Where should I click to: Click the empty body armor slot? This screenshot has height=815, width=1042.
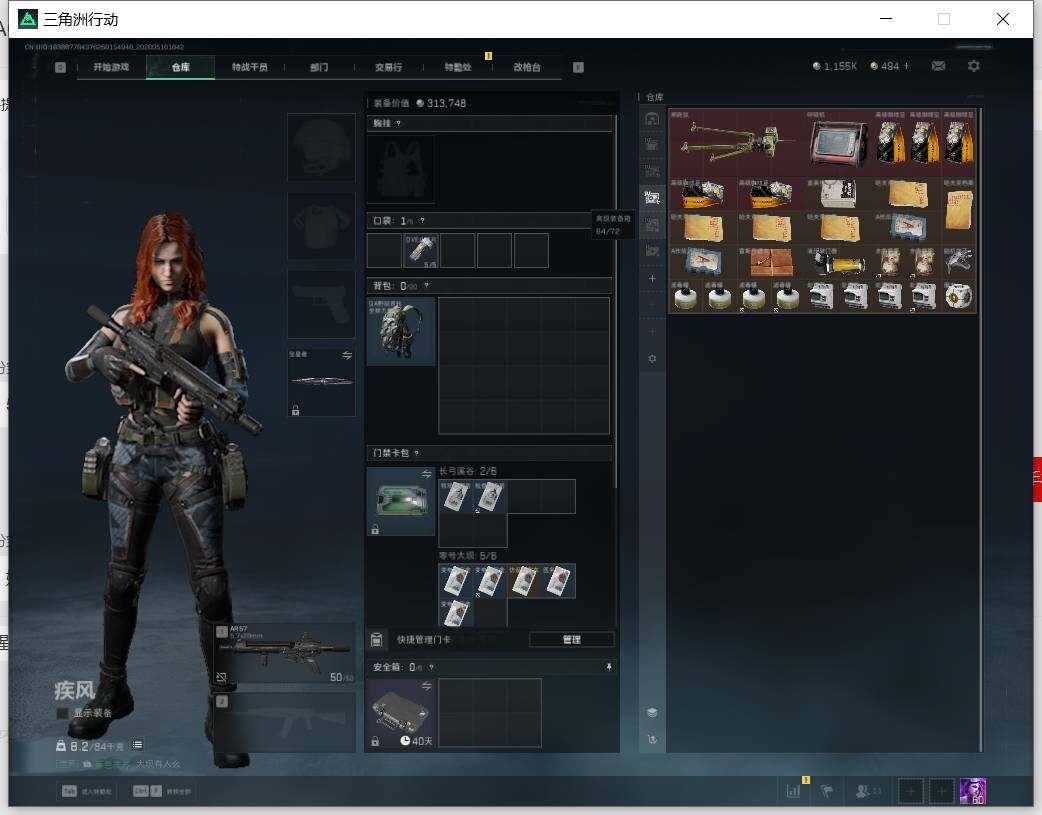(x=321, y=226)
